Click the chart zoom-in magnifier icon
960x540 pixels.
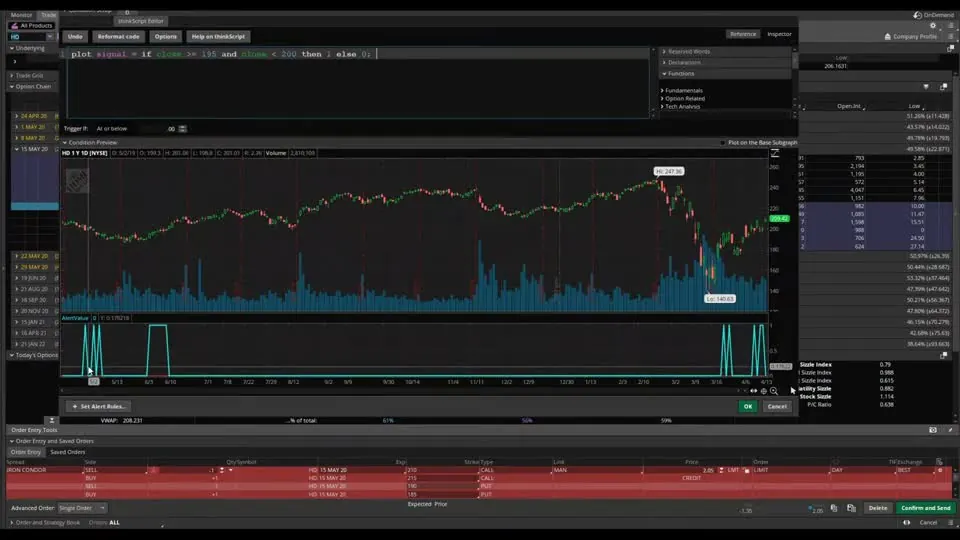774,391
